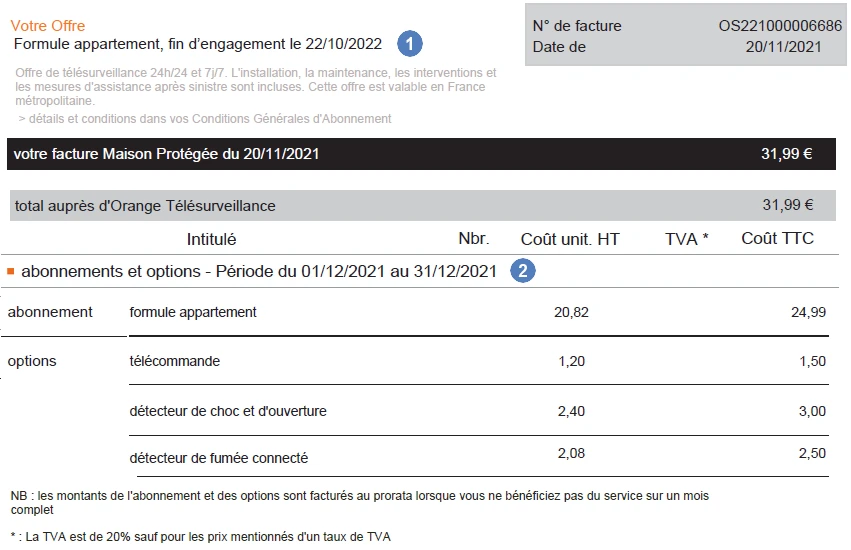Click the TVA * column header
Screen dimensions: 851x550
click(687, 239)
